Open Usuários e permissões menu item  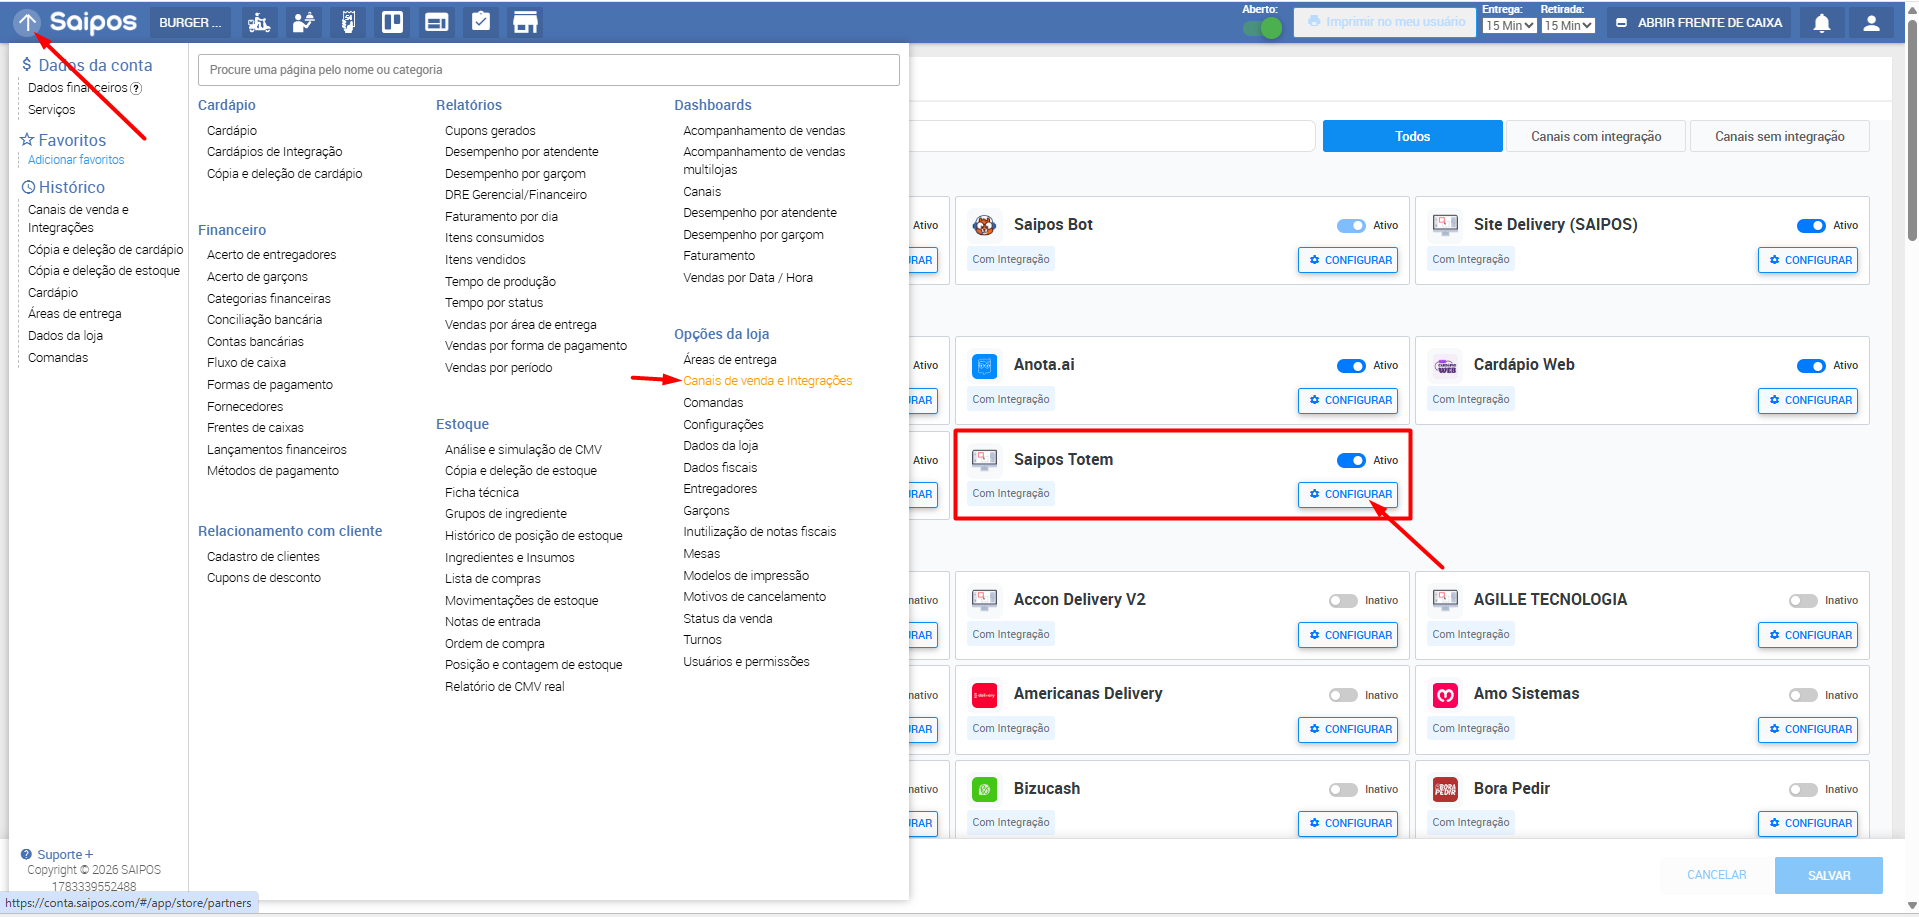click(746, 662)
